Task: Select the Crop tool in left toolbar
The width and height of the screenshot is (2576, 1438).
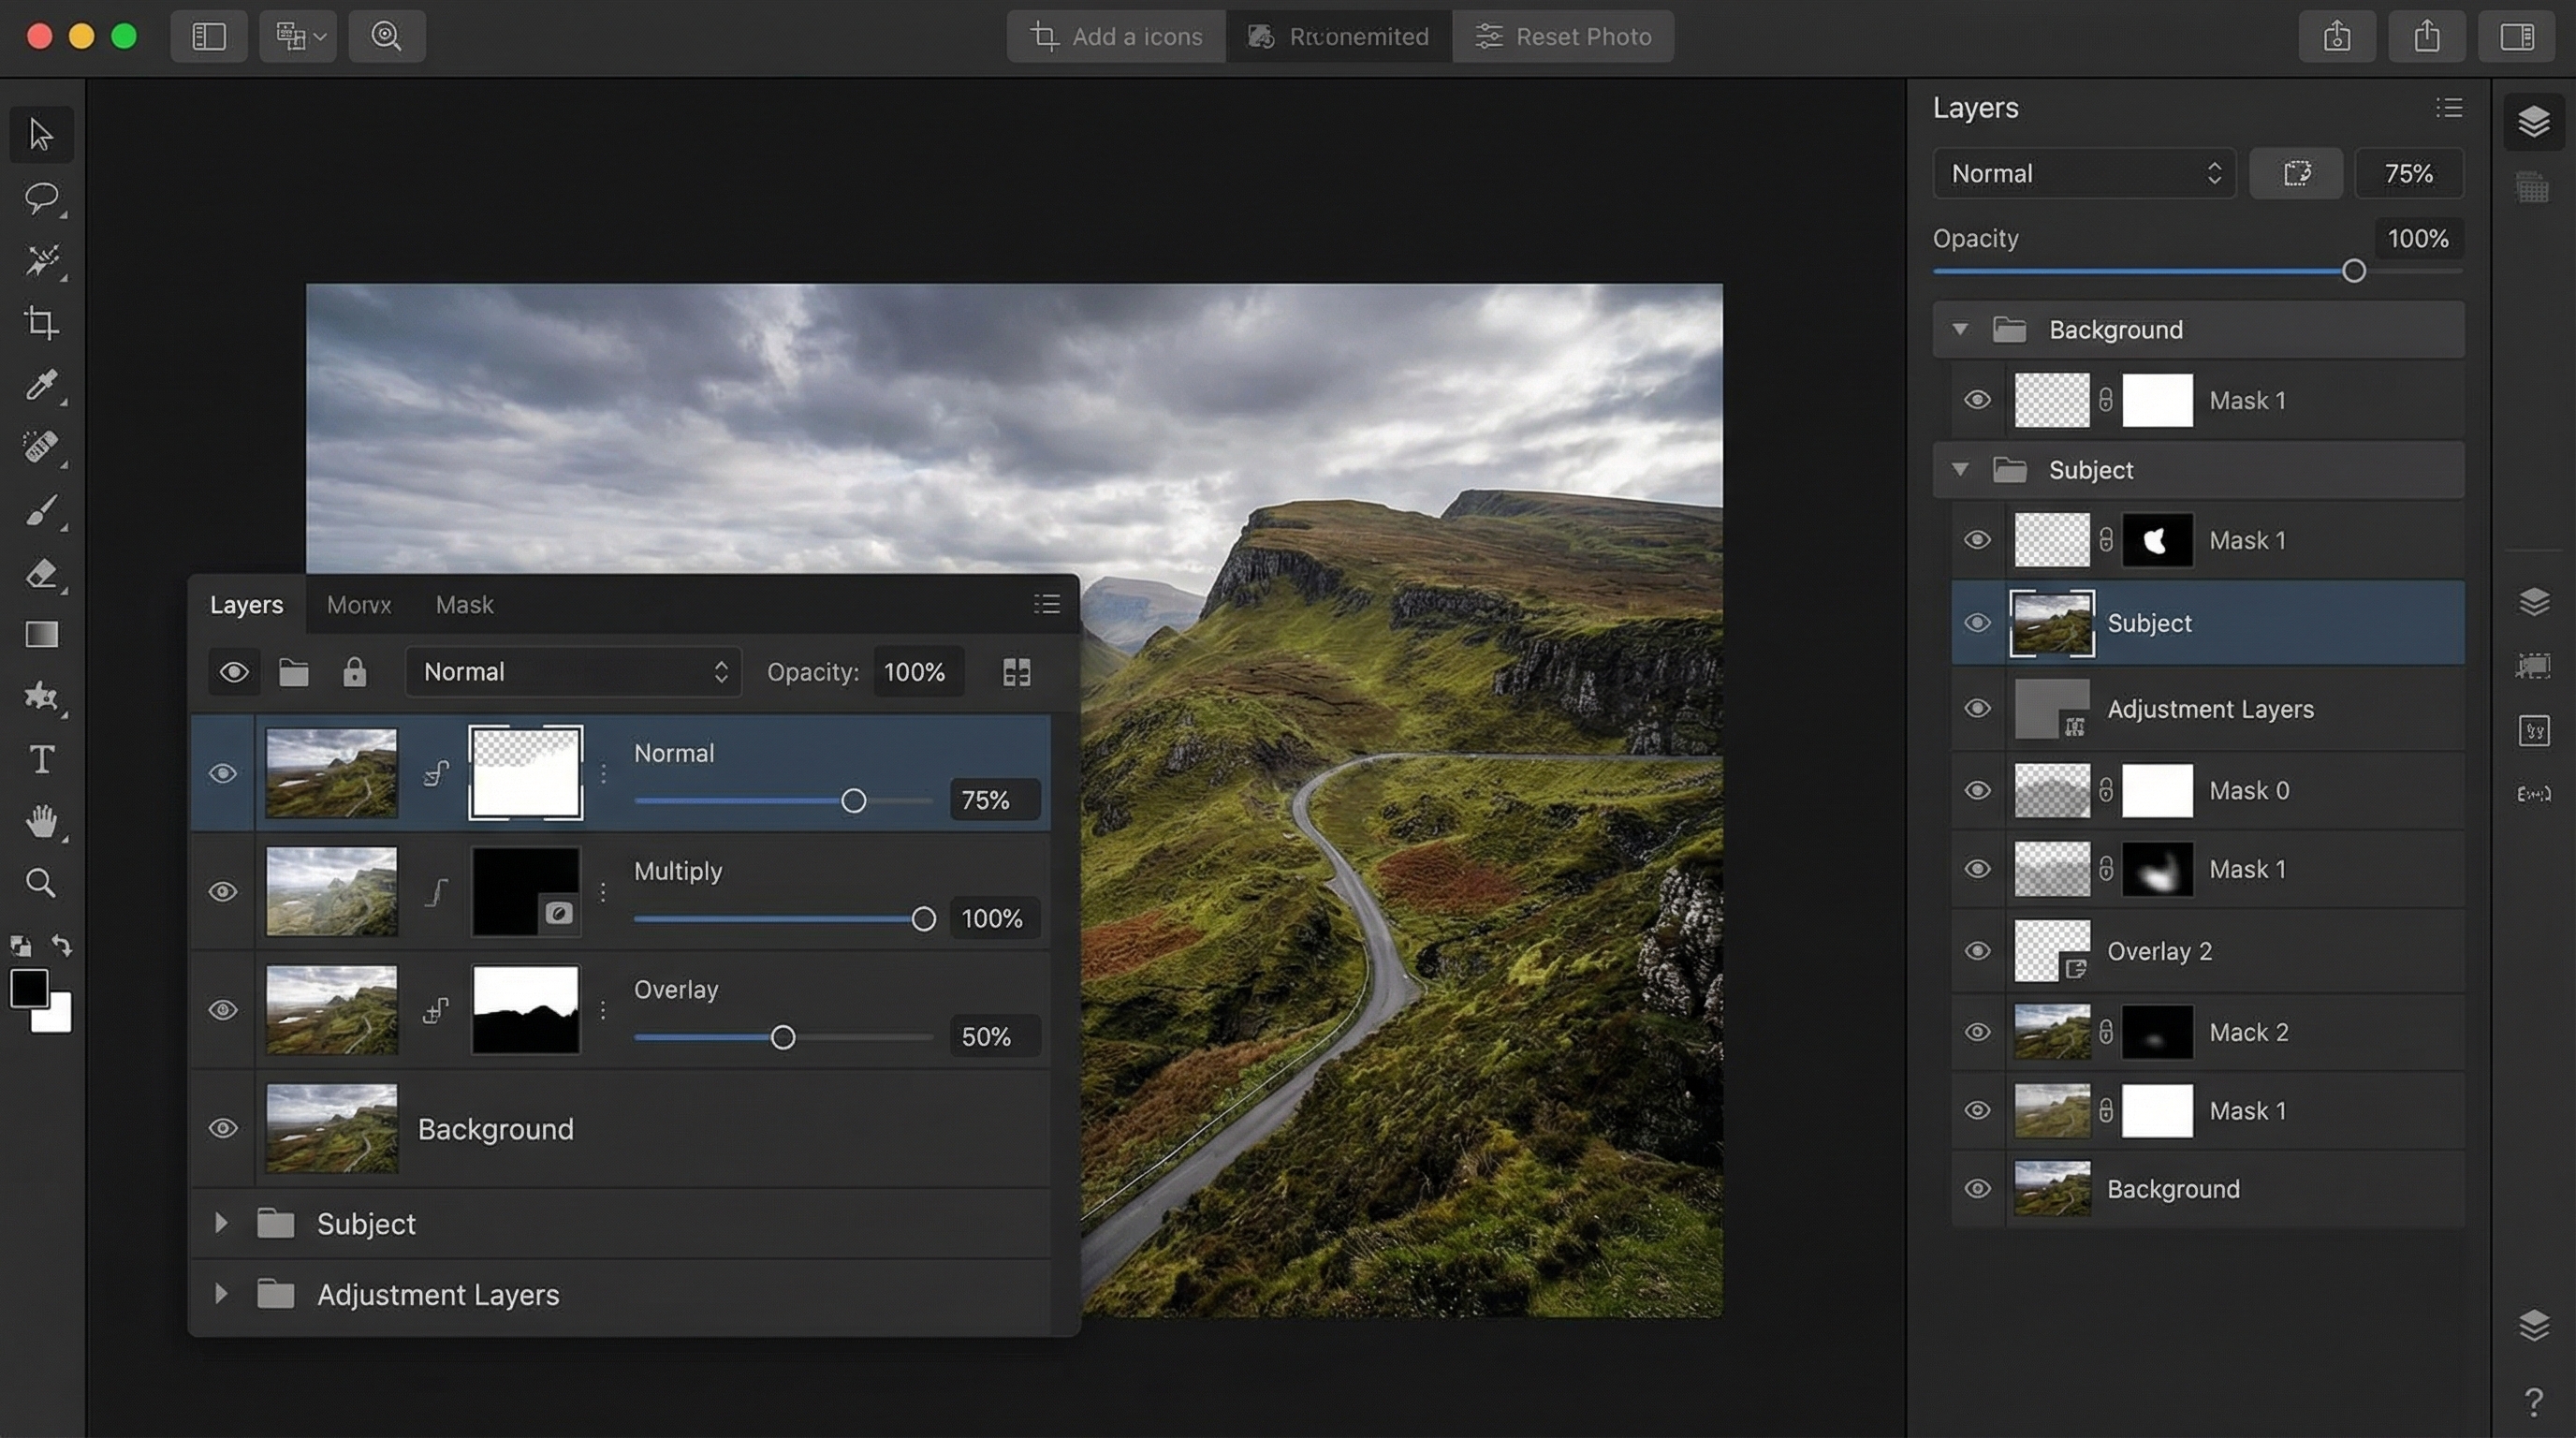Action: 41,322
